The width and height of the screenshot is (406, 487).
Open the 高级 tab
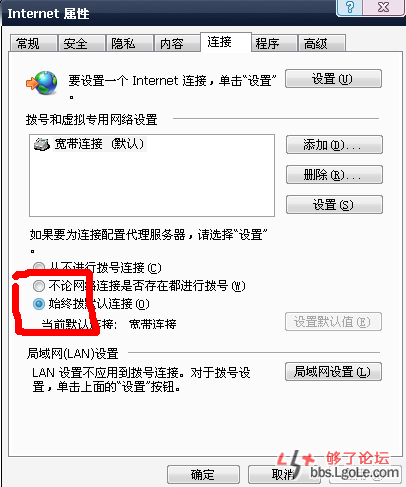[322, 43]
